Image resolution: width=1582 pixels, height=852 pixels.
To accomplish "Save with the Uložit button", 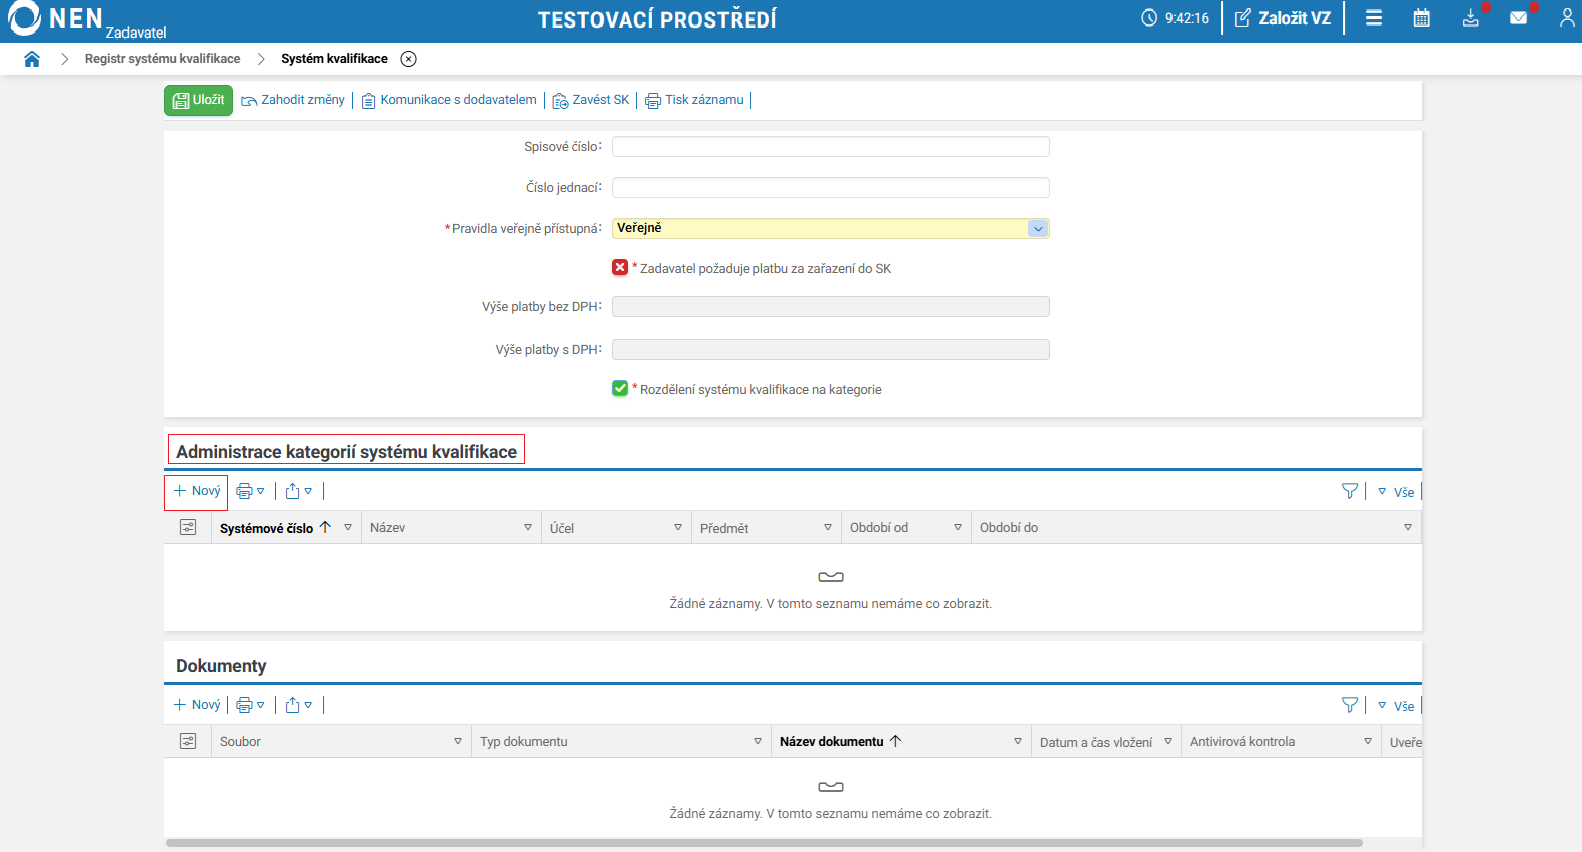I will 198,100.
